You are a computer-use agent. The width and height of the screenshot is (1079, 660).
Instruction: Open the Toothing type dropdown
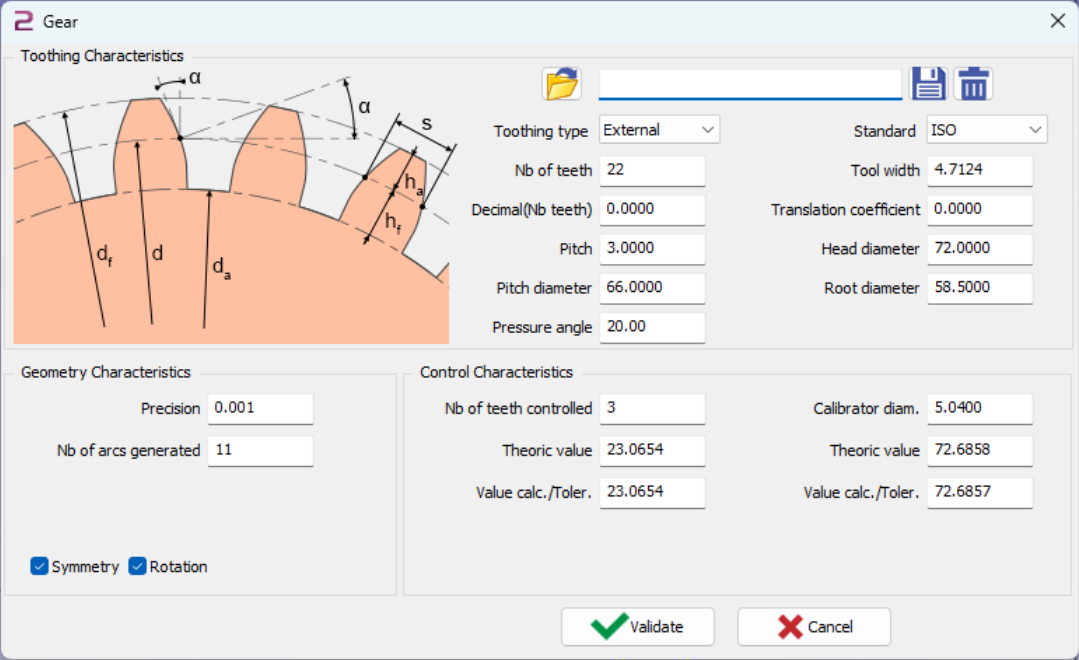point(659,130)
